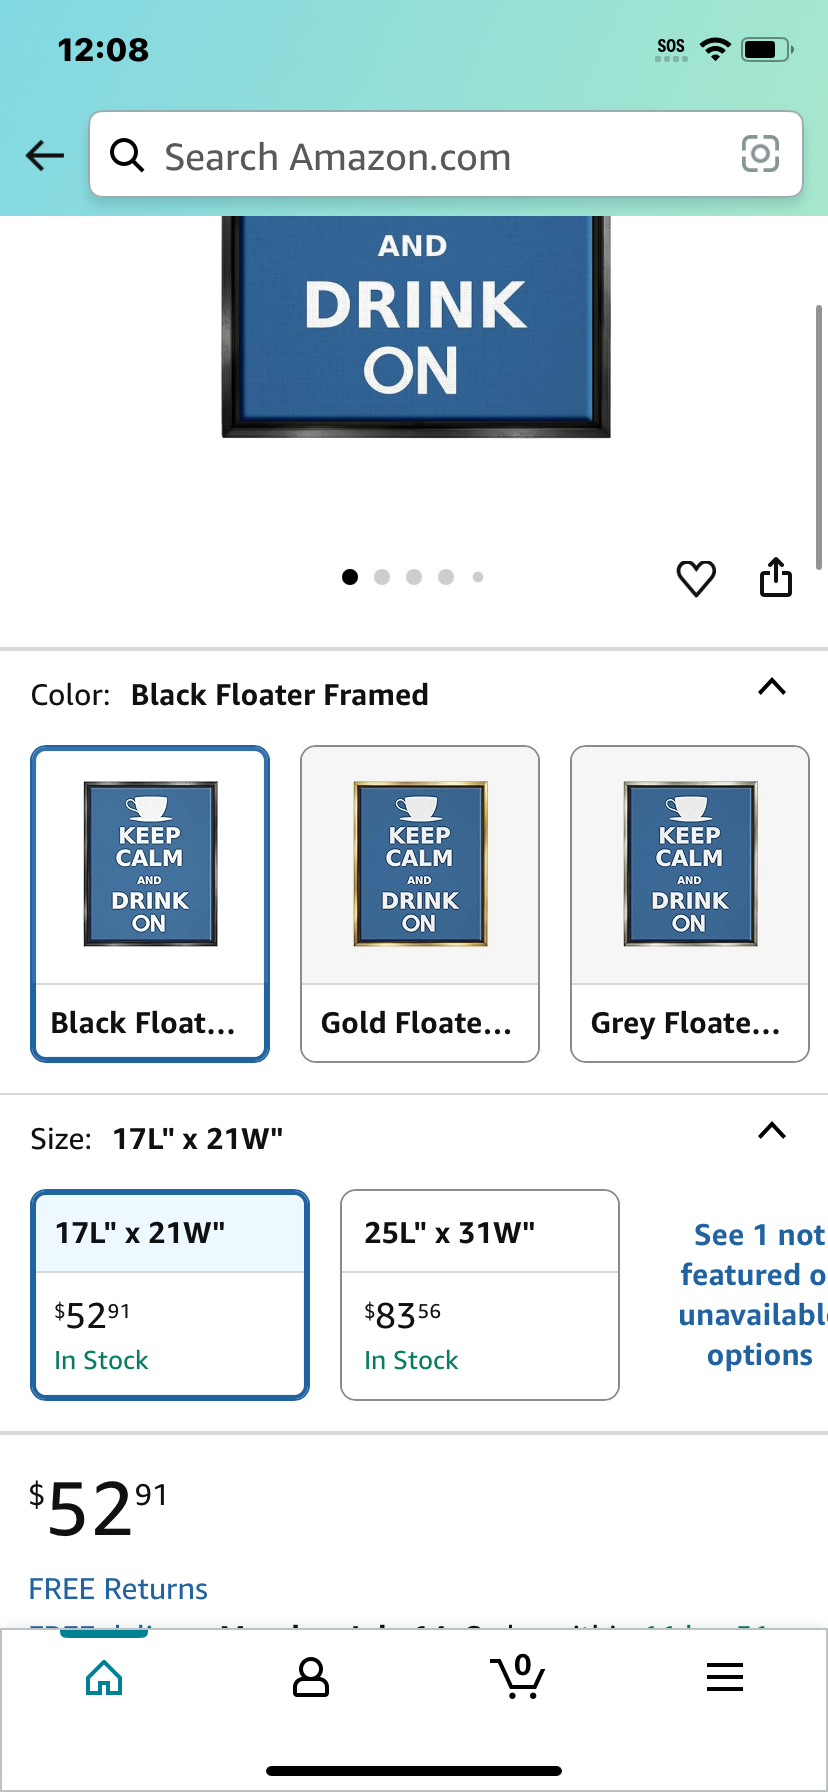The image size is (828, 1792).
Task: Jump to second image carousel dot
Action: tap(382, 577)
